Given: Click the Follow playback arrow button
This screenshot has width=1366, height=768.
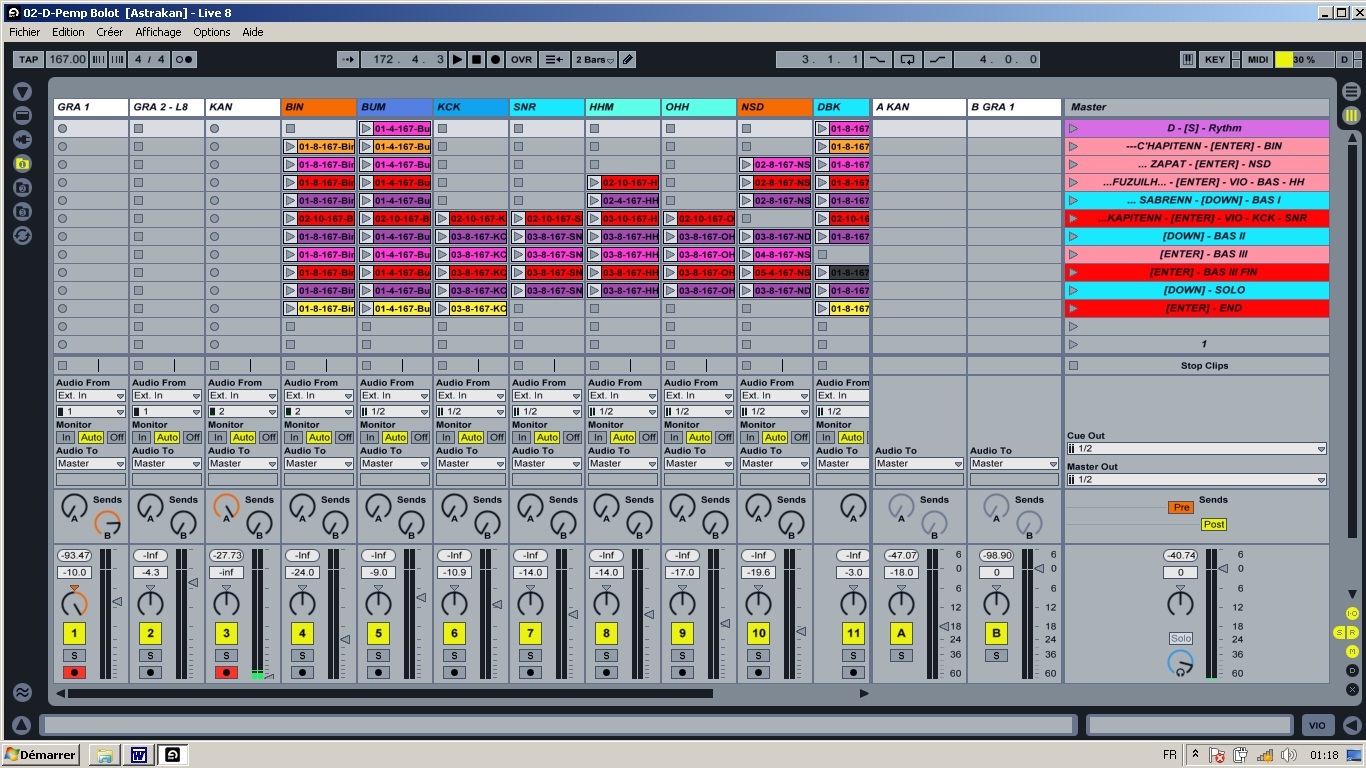Looking at the screenshot, I should pos(347,60).
